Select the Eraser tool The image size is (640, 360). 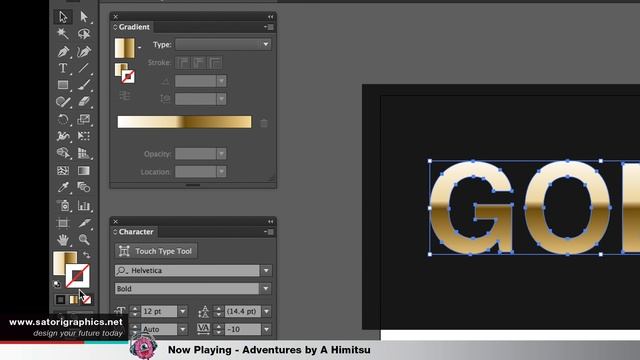84,102
